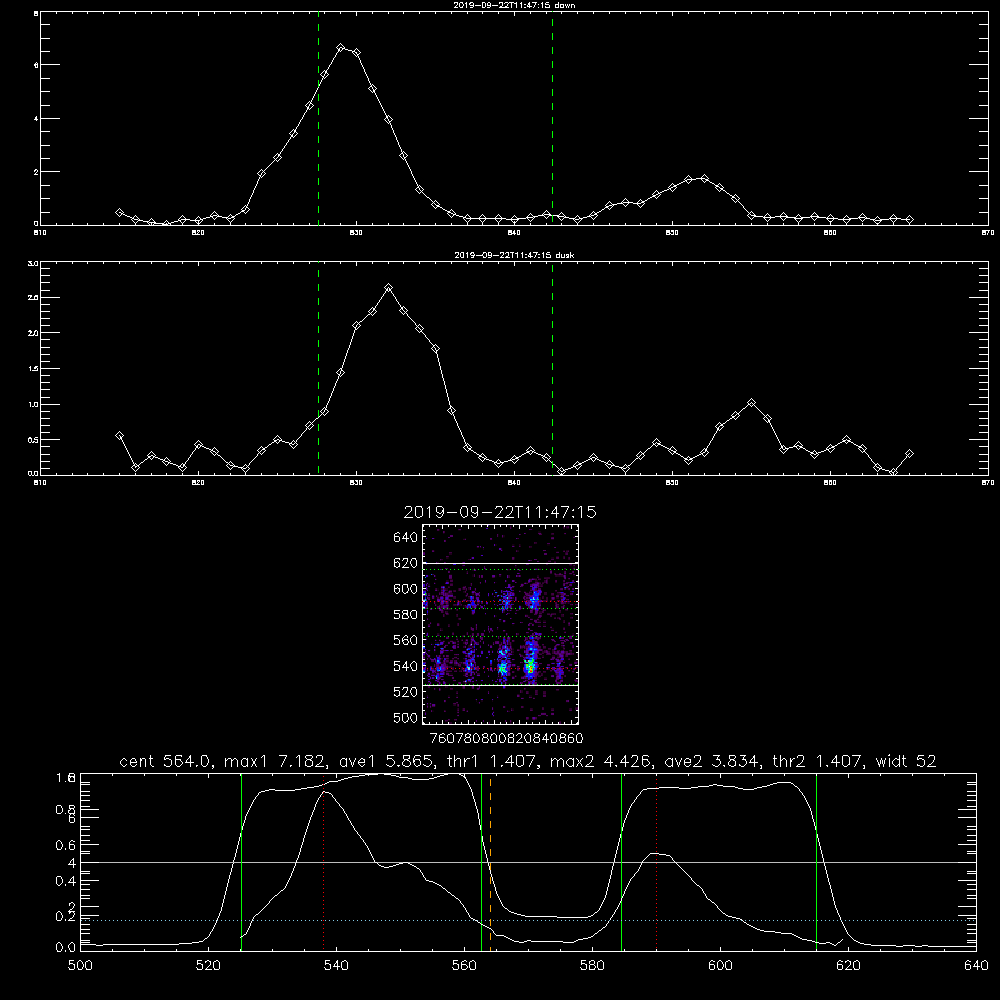The height and width of the screenshot is (1000, 1000).
Task: Click the left green dashed line in the dawn plot
Action: (318, 121)
